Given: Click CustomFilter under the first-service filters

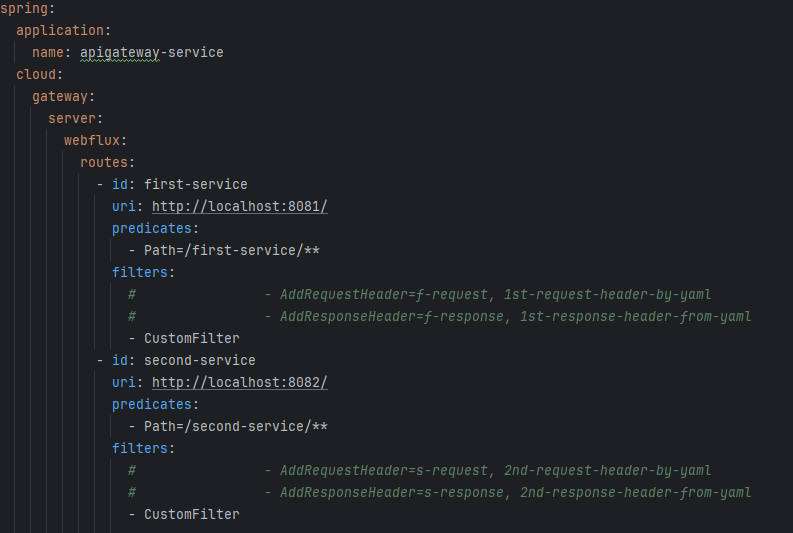Looking at the screenshot, I should [191, 338].
